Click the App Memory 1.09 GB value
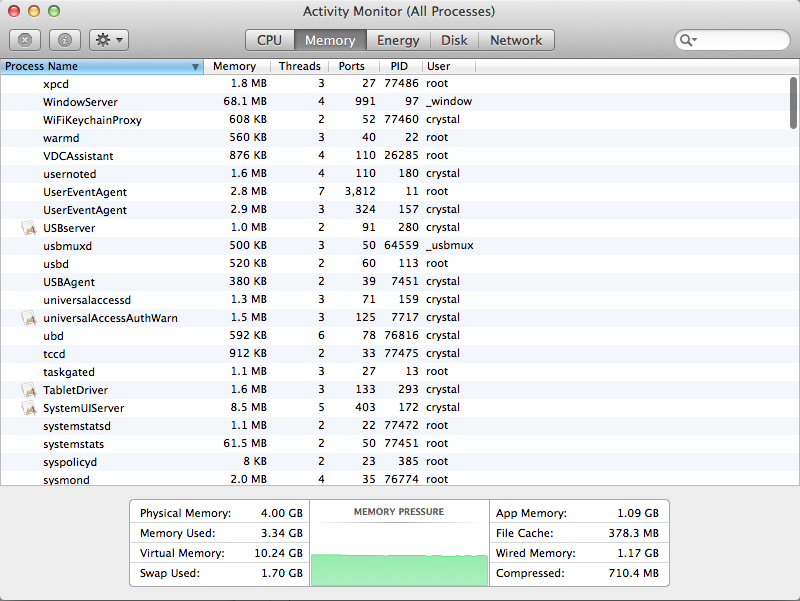The height and width of the screenshot is (601, 800). click(x=638, y=513)
